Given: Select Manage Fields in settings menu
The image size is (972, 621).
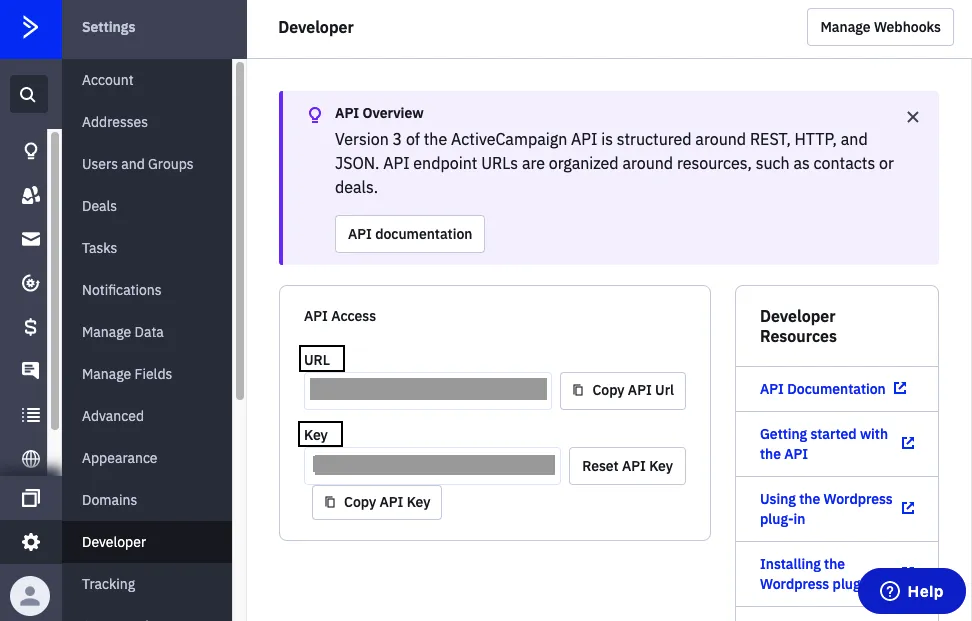Looking at the screenshot, I should [x=127, y=374].
